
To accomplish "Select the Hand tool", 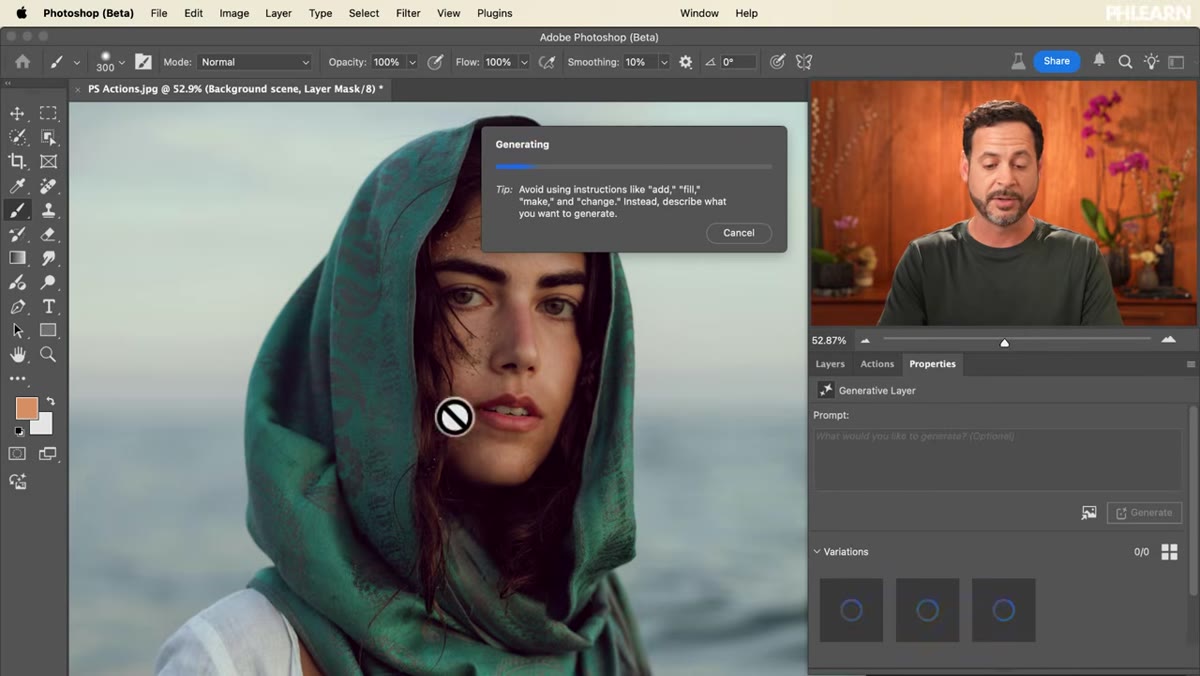I will click(17, 354).
